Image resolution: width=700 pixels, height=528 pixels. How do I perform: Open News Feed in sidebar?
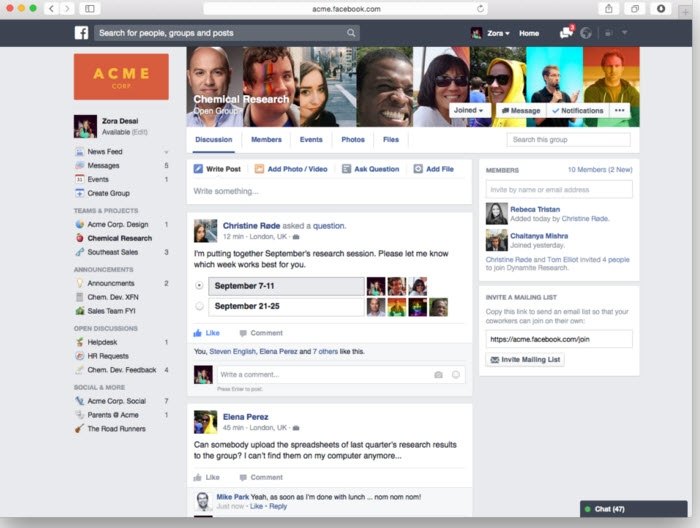coord(105,152)
